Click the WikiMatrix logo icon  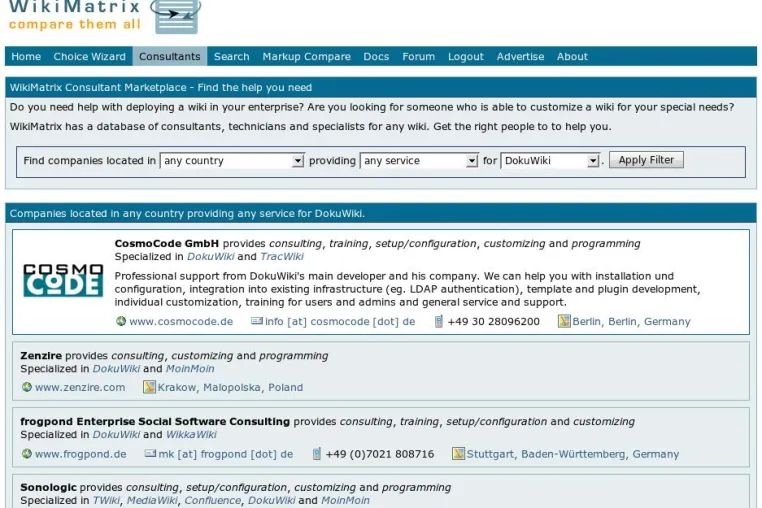pyautogui.click(x=176, y=16)
